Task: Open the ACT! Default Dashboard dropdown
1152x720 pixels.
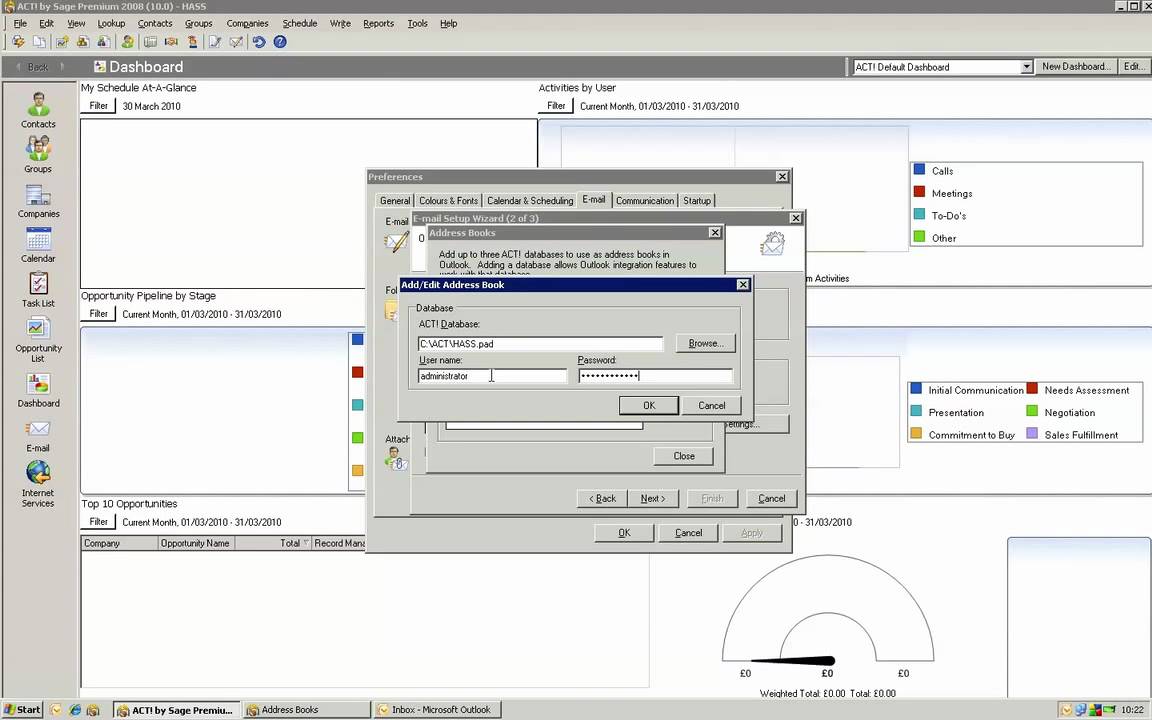Action: click(x=1026, y=67)
